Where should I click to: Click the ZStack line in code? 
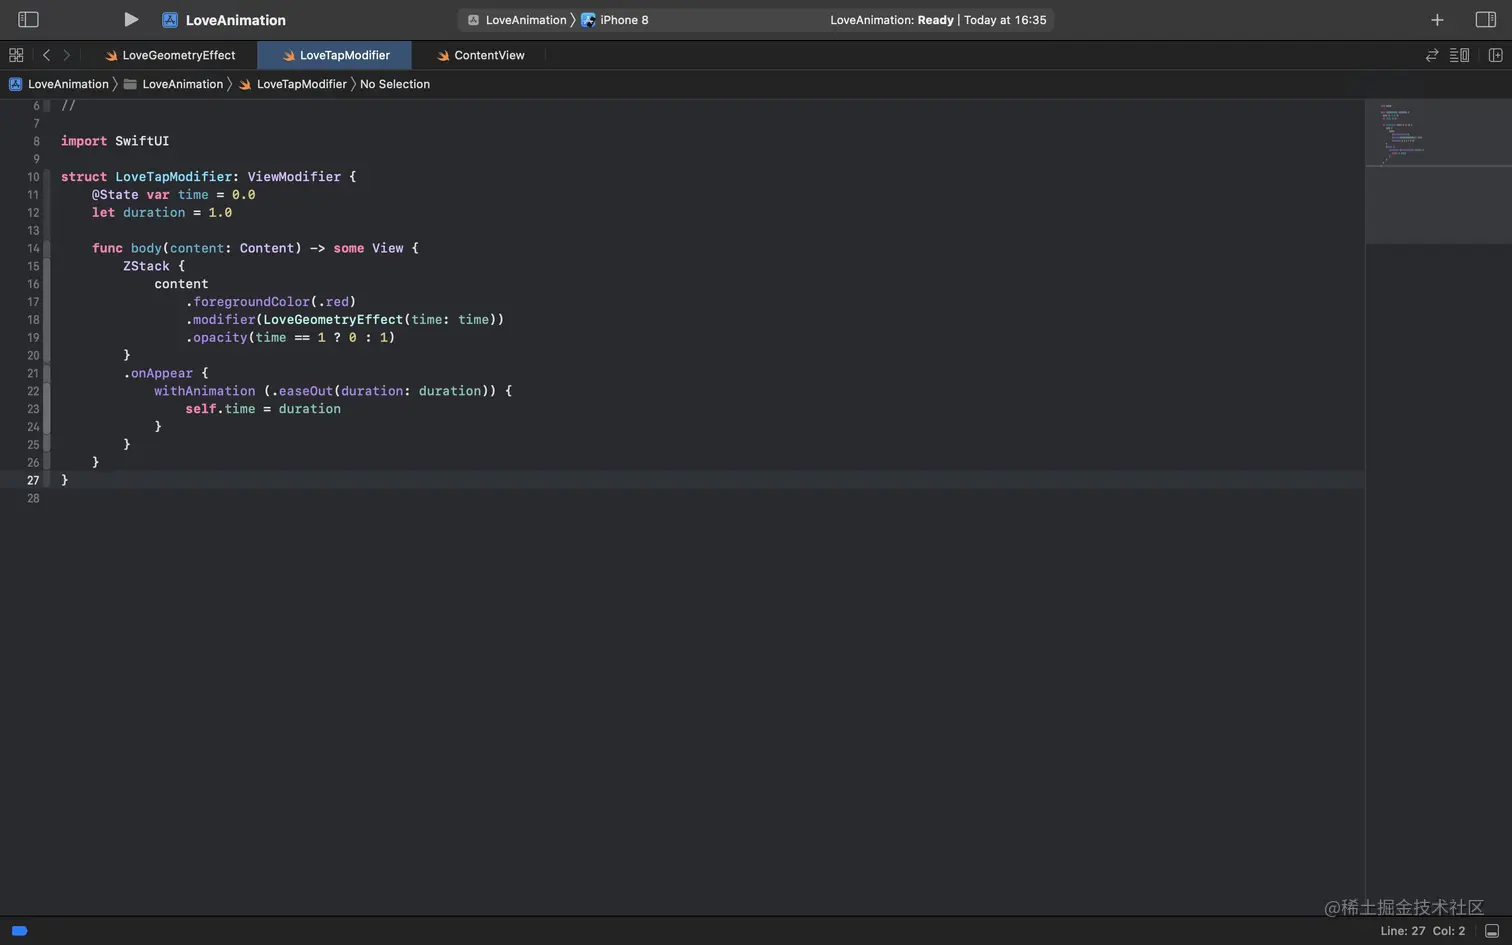click(154, 266)
